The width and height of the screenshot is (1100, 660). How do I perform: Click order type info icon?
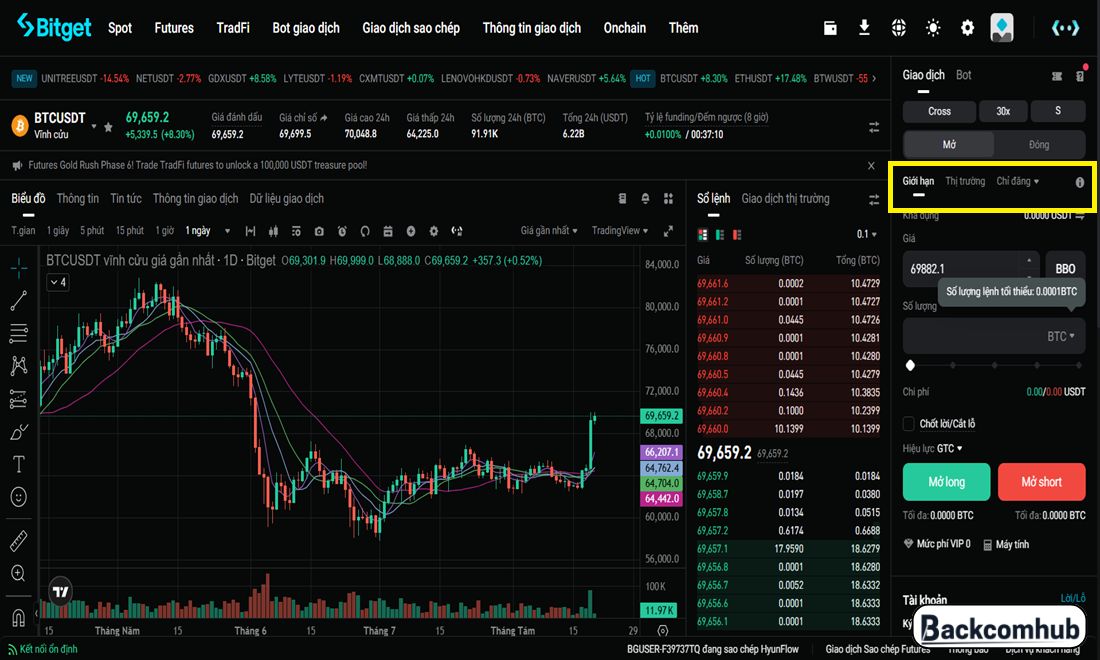click(x=1080, y=182)
